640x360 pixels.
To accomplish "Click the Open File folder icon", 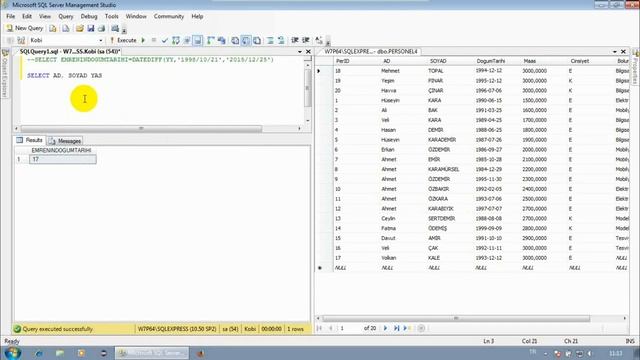I will [80, 28].
